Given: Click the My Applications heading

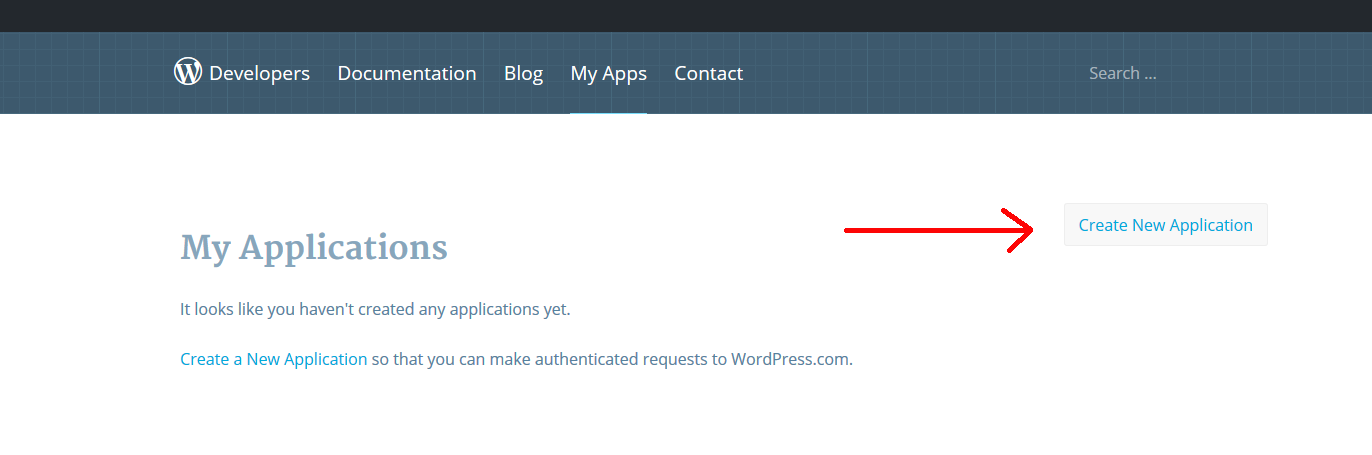Looking at the screenshot, I should click(x=314, y=247).
